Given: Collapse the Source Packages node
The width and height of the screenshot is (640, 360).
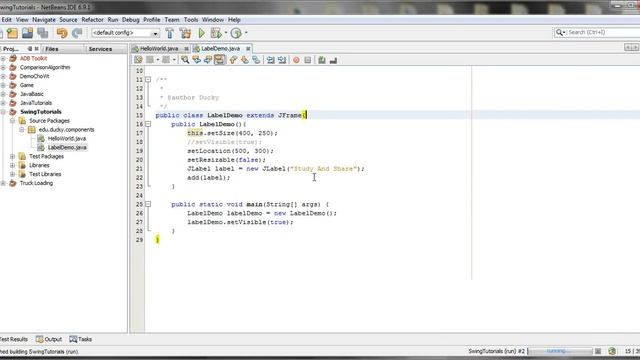Looking at the screenshot, I should (13, 121).
